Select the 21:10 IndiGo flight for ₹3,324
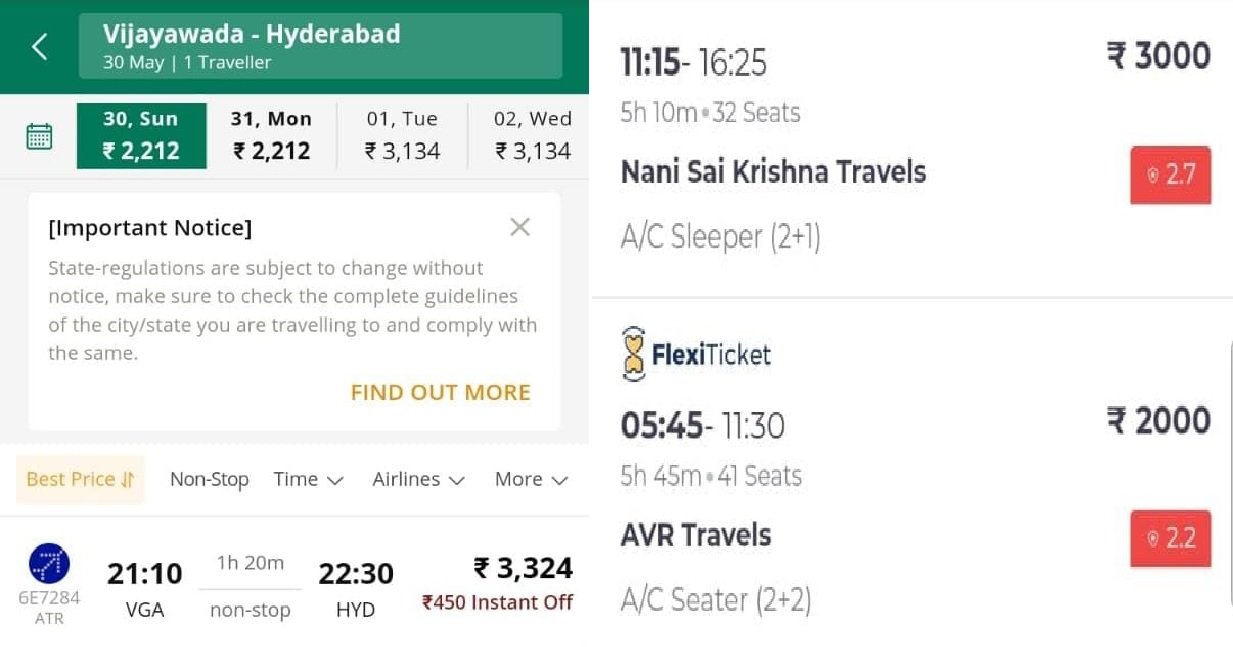The height and width of the screenshot is (647, 1233). [300, 585]
